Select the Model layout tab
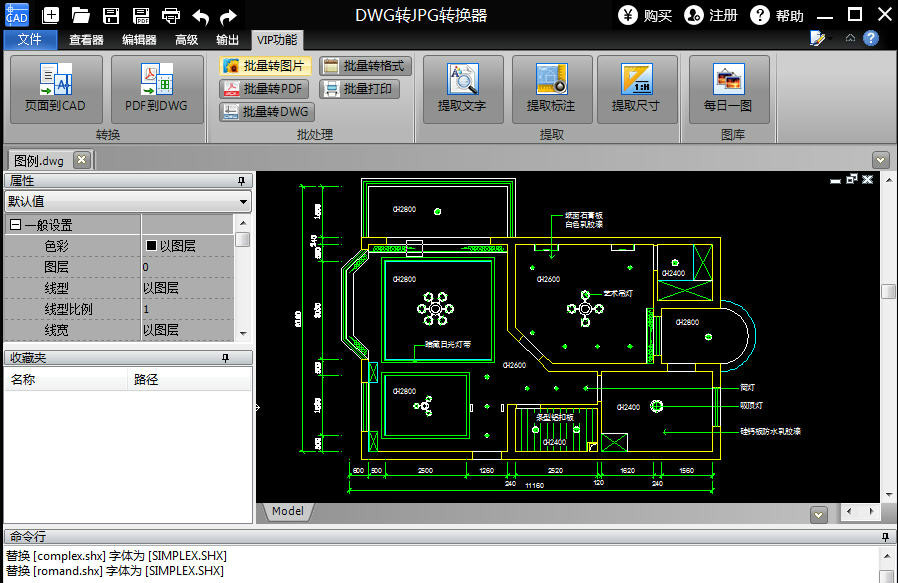This screenshot has width=898, height=583. pyautogui.click(x=288, y=511)
